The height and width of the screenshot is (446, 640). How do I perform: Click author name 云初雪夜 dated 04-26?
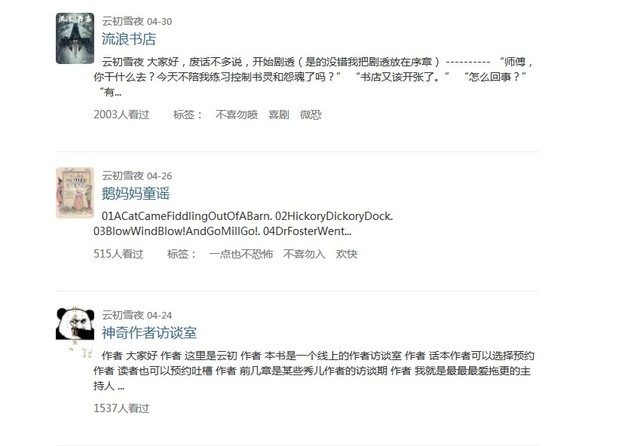pyautogui.click(x=123, y=176)
